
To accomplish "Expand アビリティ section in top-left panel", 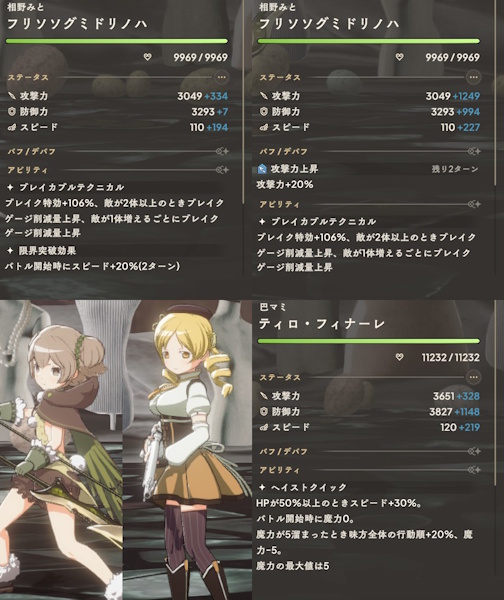I will click(x=222, y=170).
